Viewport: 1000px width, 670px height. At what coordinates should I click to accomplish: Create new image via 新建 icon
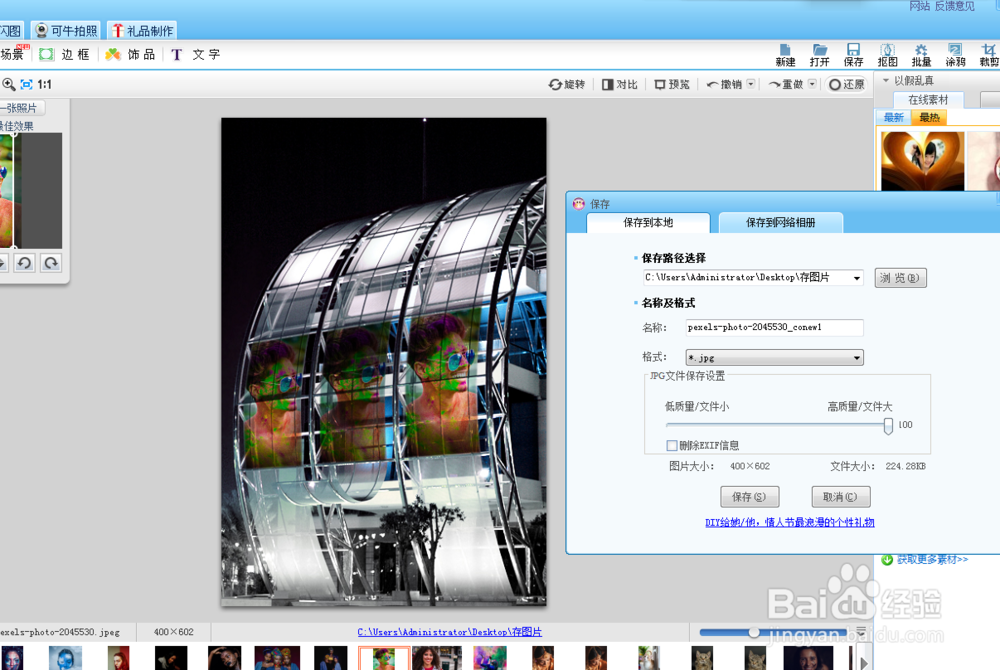pos(784,53)
